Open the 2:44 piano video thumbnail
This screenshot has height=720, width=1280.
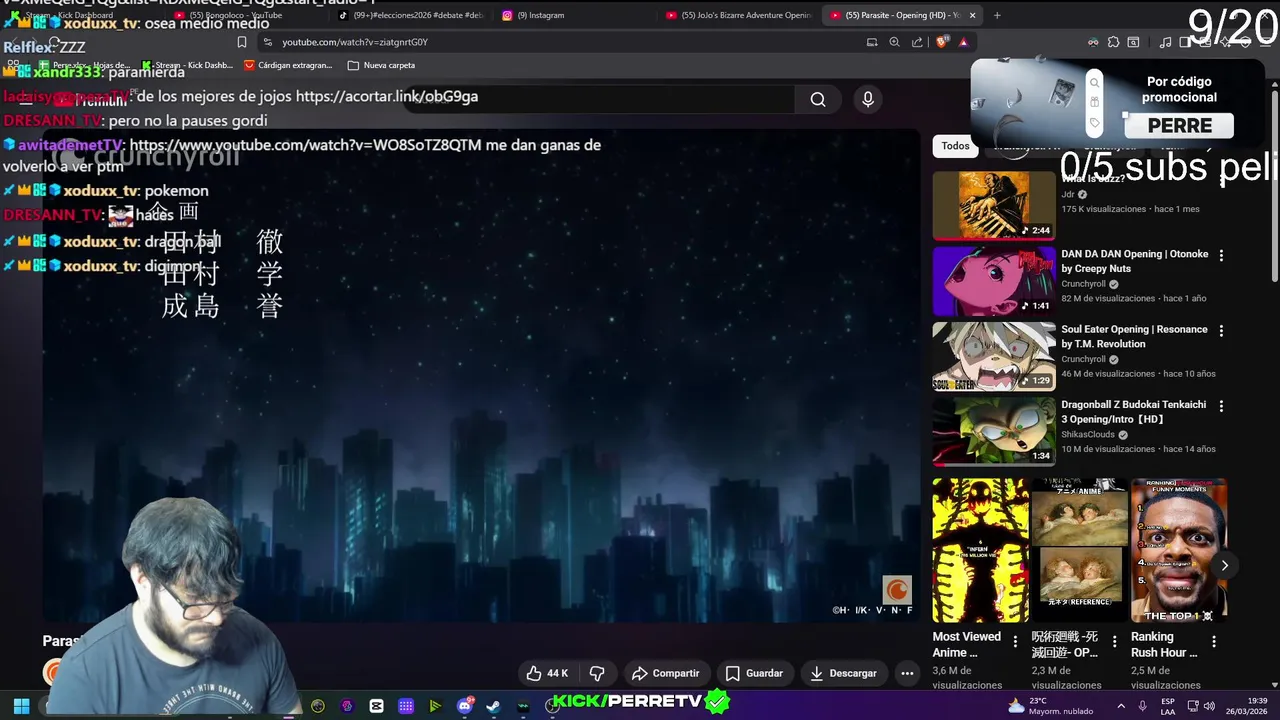994,205
